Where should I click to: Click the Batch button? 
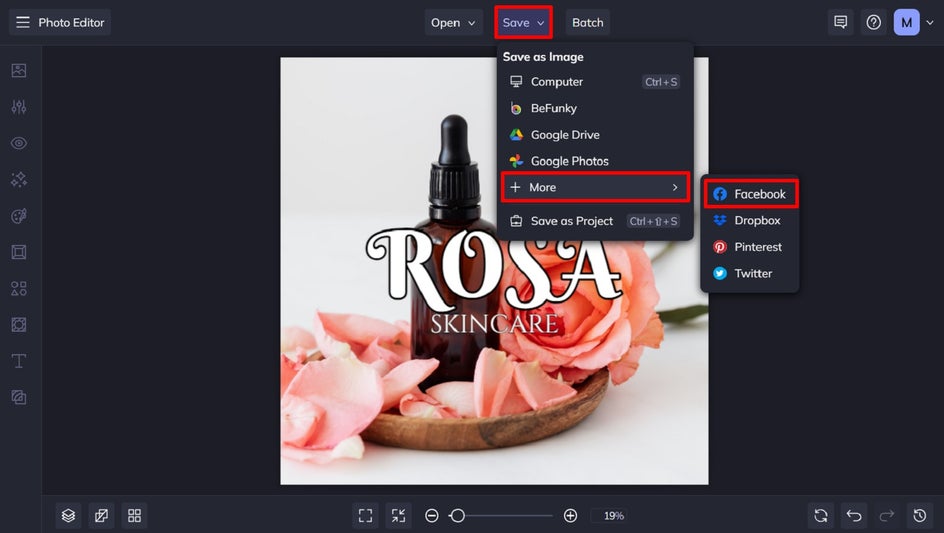tap(588, 22)
